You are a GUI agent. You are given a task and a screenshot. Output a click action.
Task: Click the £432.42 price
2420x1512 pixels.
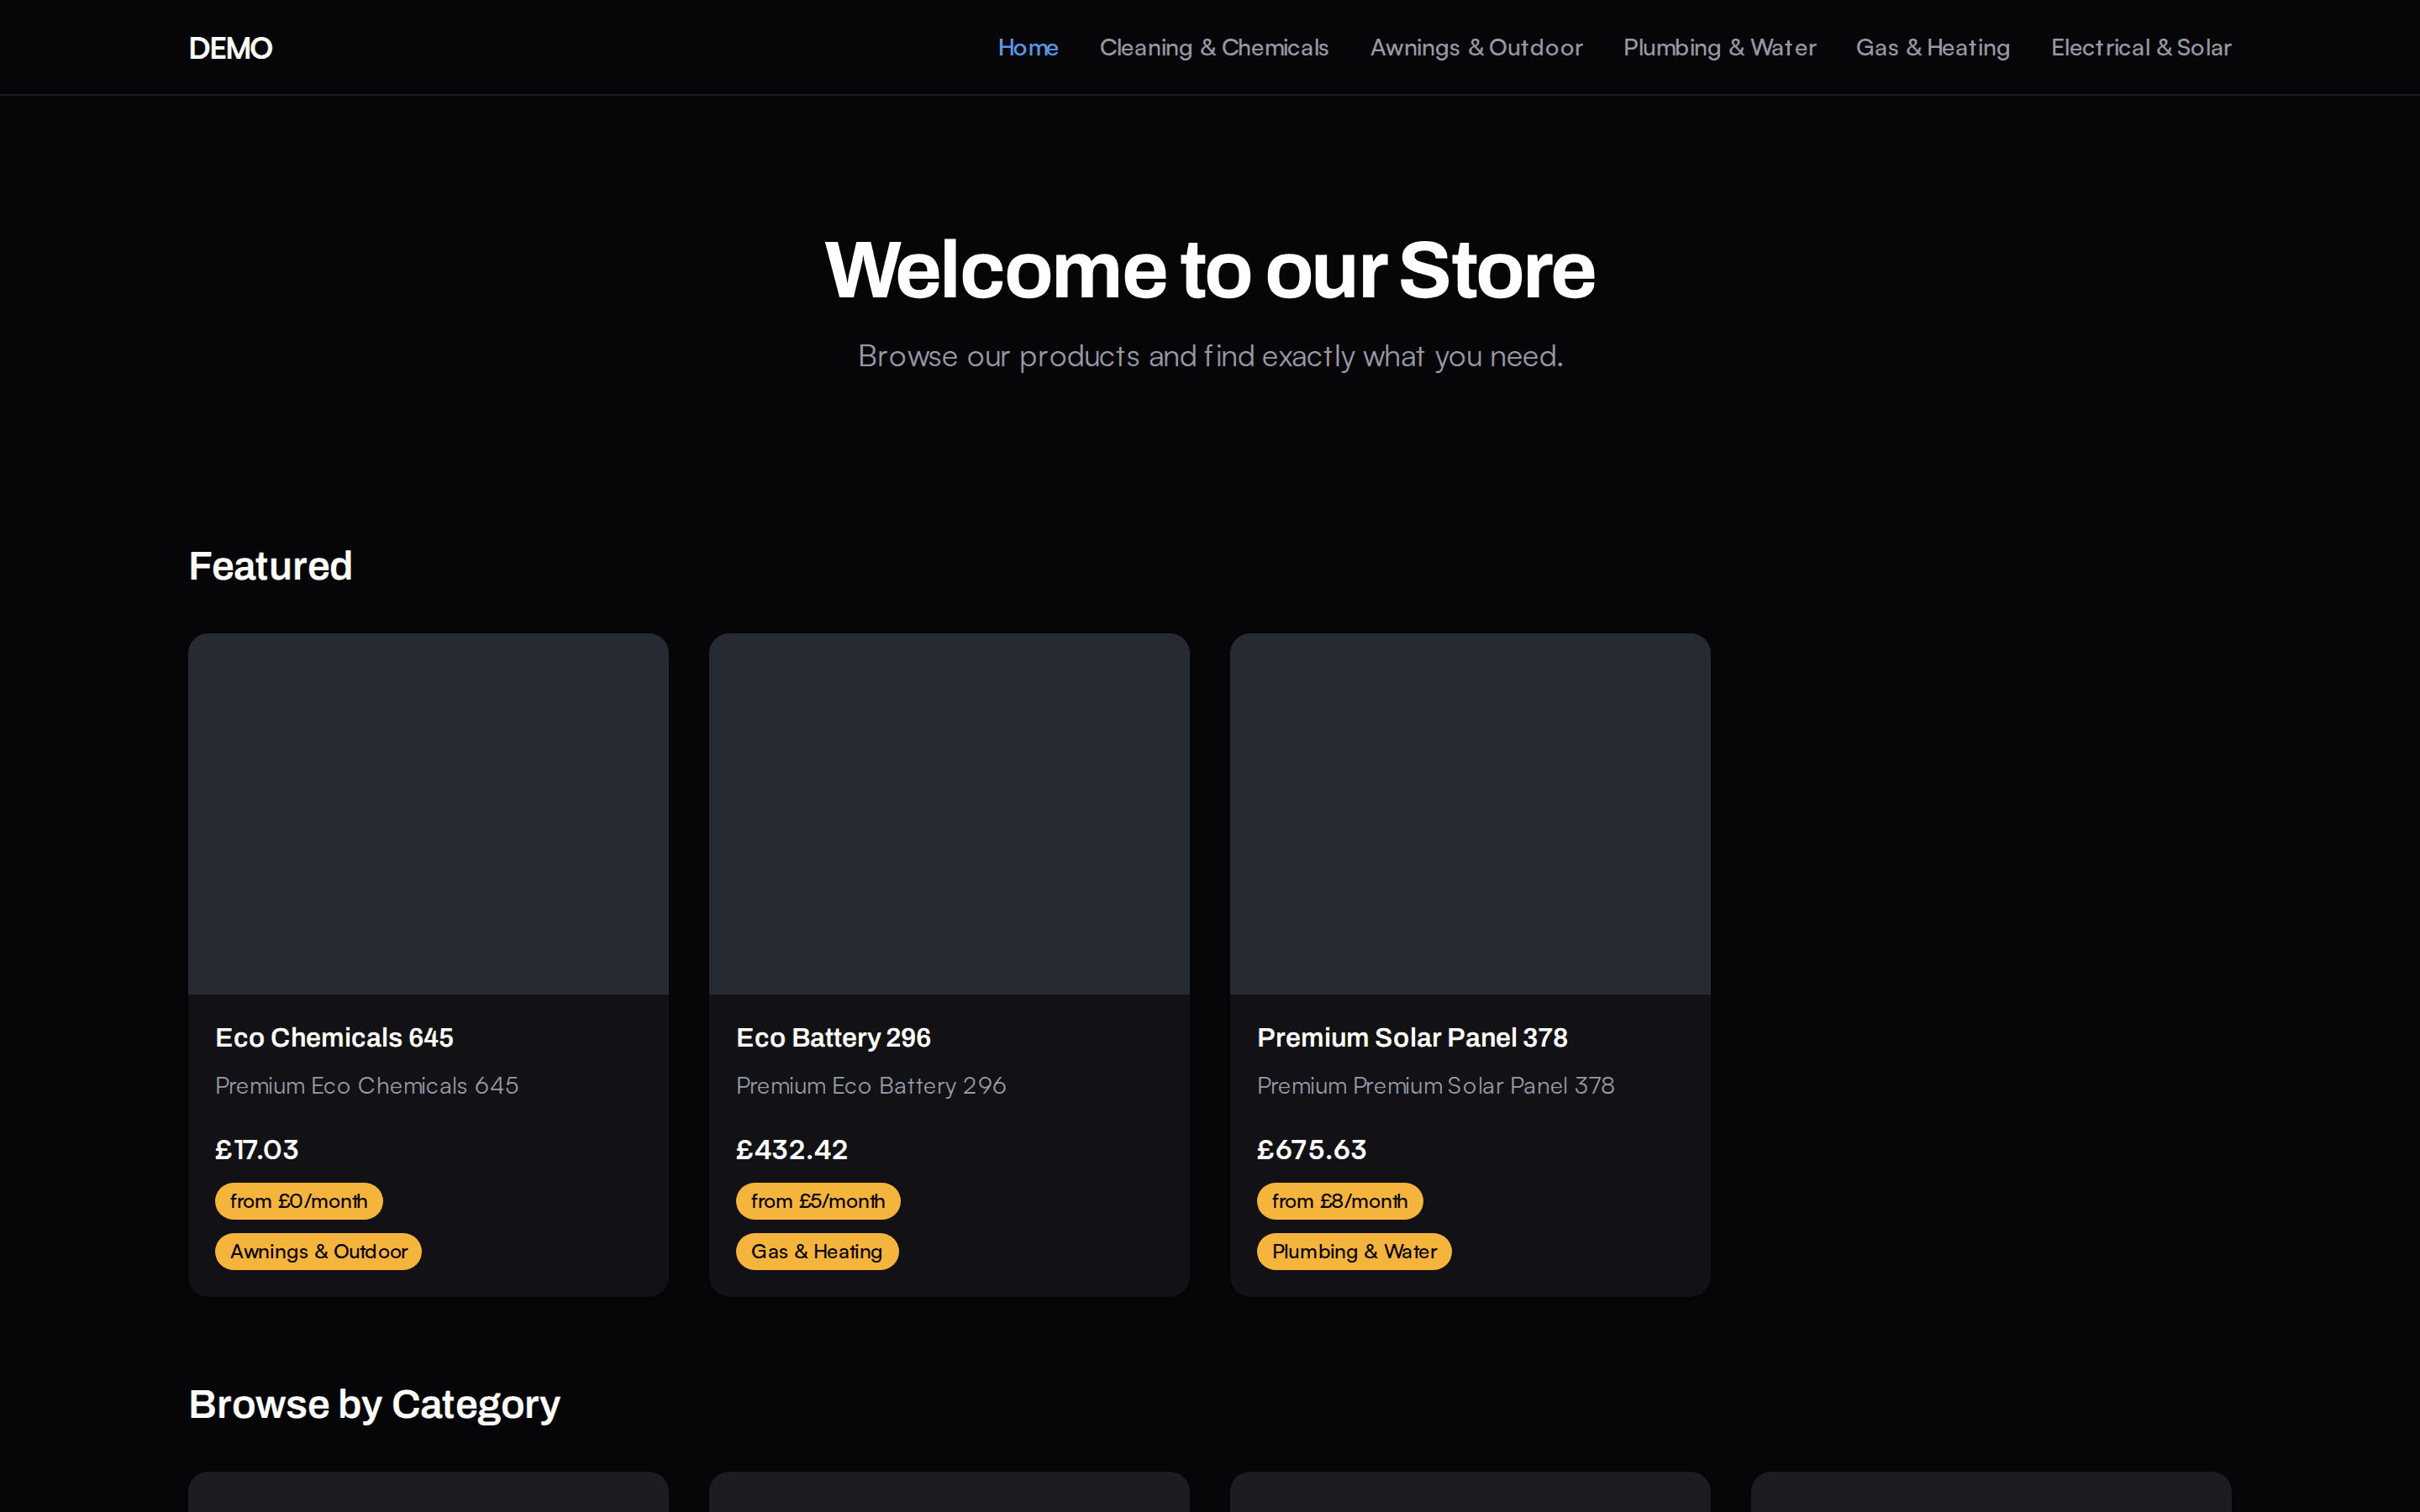pos(792,1150)
